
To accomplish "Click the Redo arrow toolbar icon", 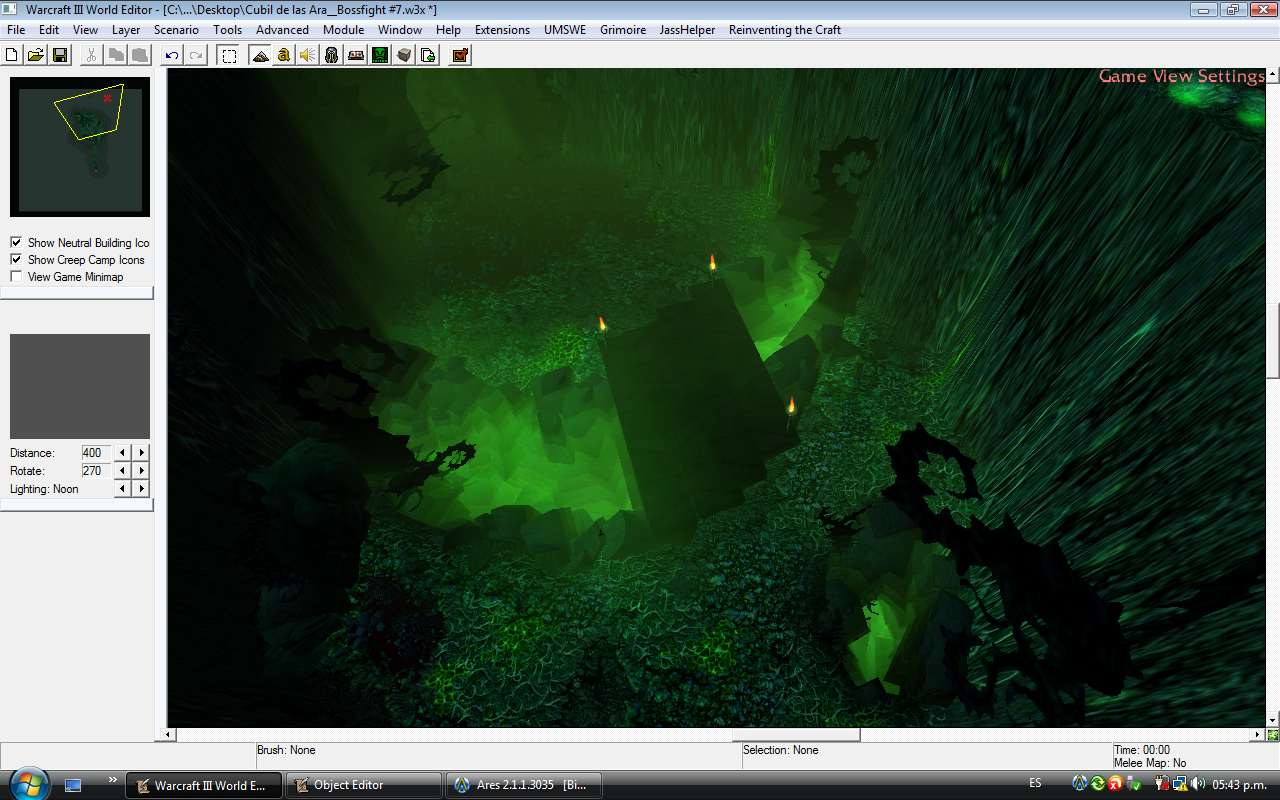I will [x=196, y=55].
